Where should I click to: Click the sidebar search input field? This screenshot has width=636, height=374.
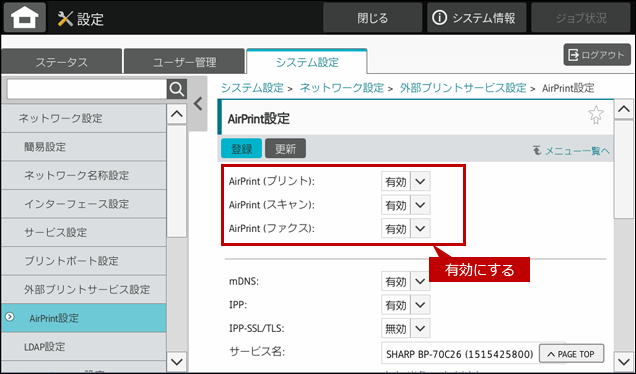pyautogui.click(x=87, y=89)
